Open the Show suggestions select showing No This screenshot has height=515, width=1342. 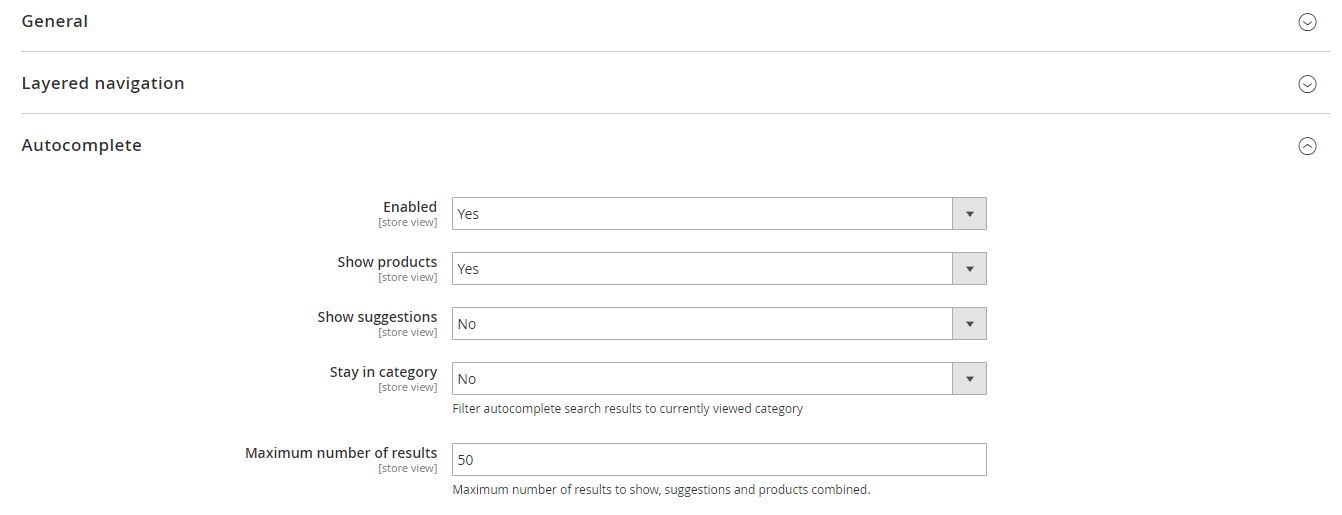719,323
